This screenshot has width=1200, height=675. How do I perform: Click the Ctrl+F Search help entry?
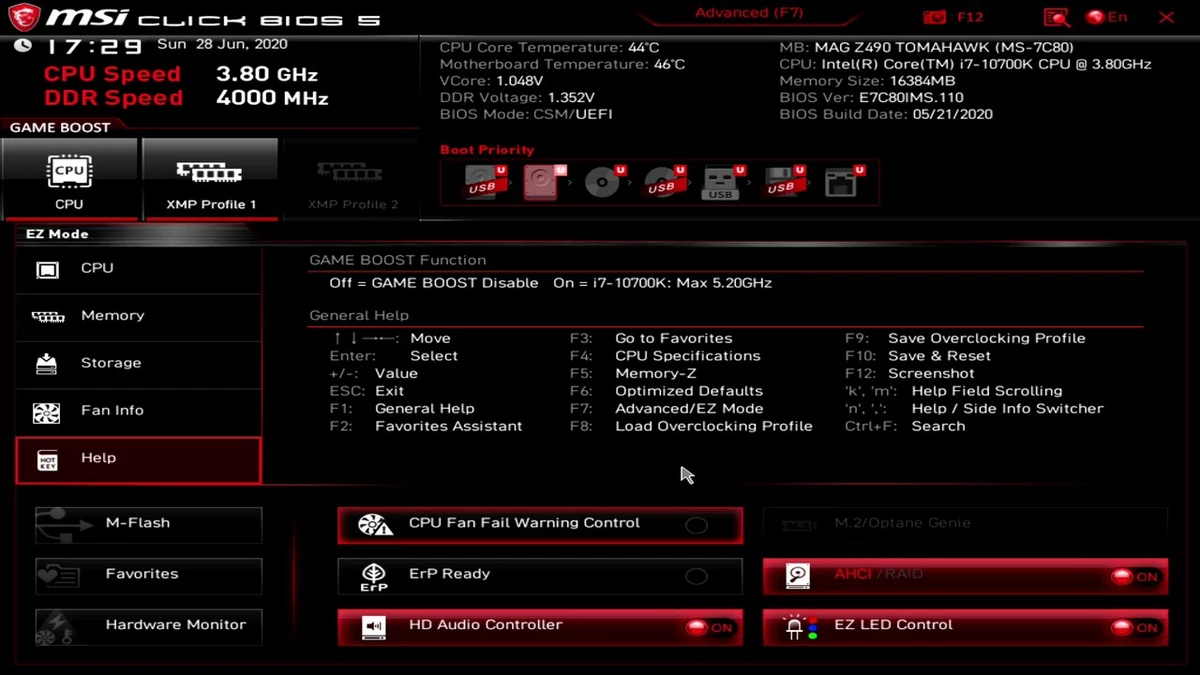(905, 426)
